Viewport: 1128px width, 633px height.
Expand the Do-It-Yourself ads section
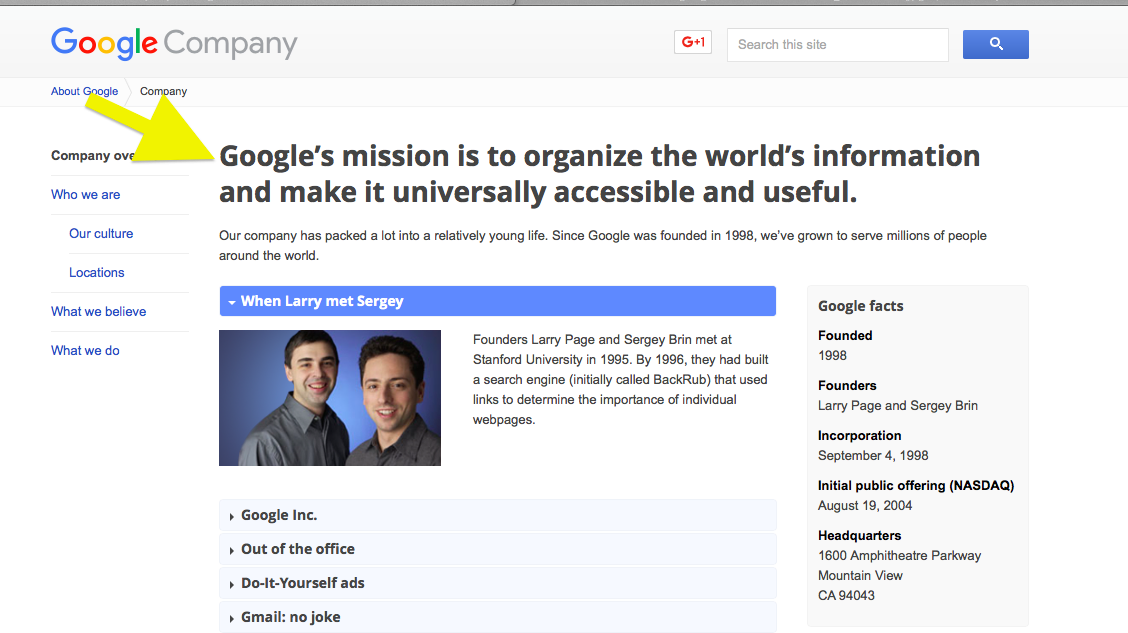(497, 583)
